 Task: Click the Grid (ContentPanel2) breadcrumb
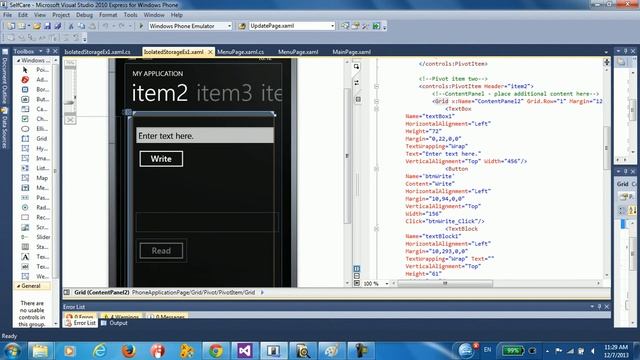coord(102,292)
